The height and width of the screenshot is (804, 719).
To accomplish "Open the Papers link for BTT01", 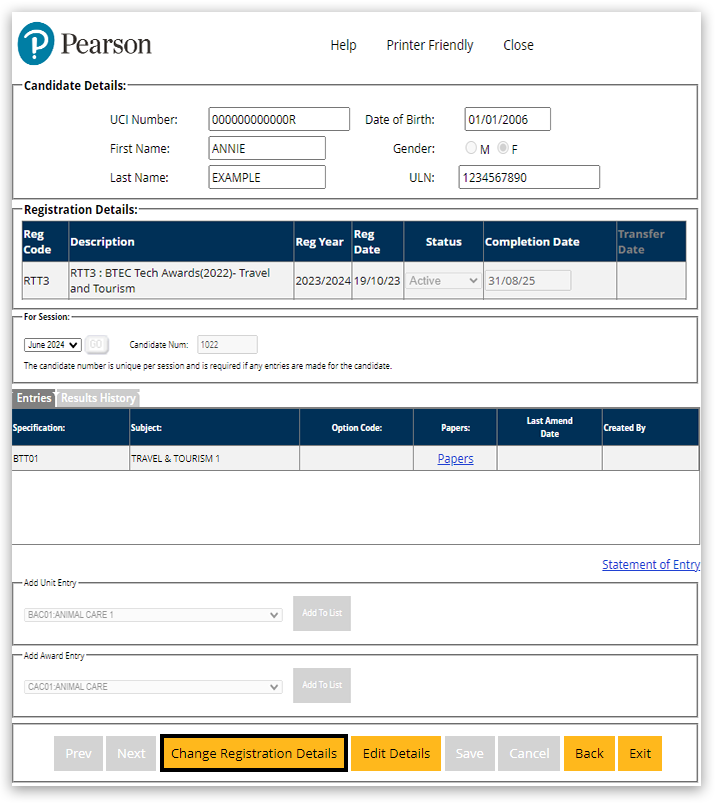I will tap(455, 459).
